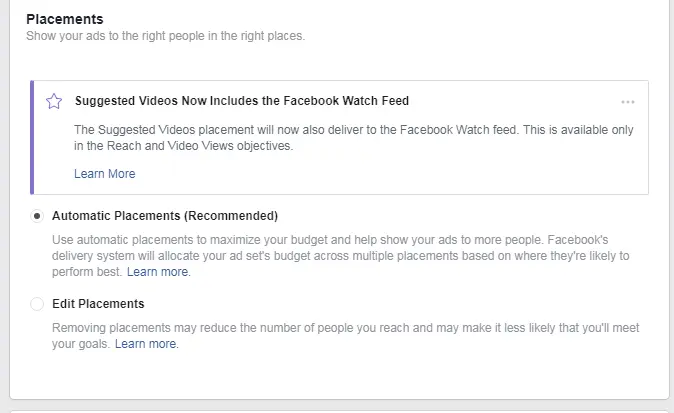Click the Suggested Videos notice headline
This screenshot has height=413, width=674.
point(241,101)
